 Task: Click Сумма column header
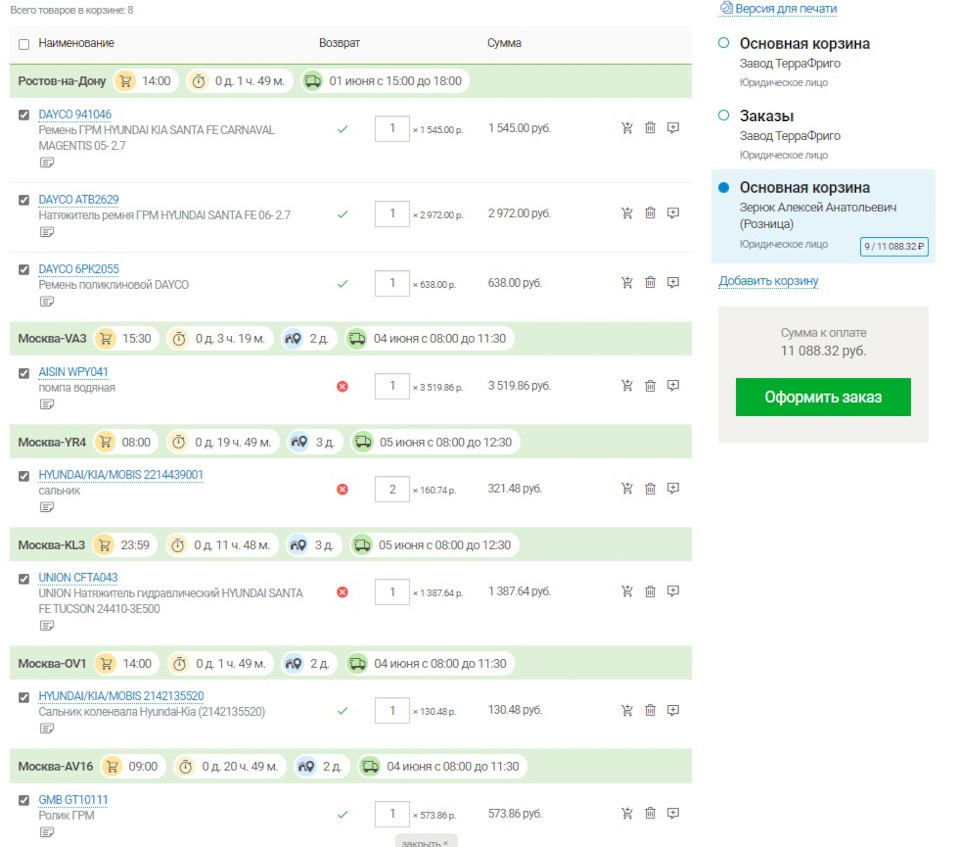tap(504, 43)
